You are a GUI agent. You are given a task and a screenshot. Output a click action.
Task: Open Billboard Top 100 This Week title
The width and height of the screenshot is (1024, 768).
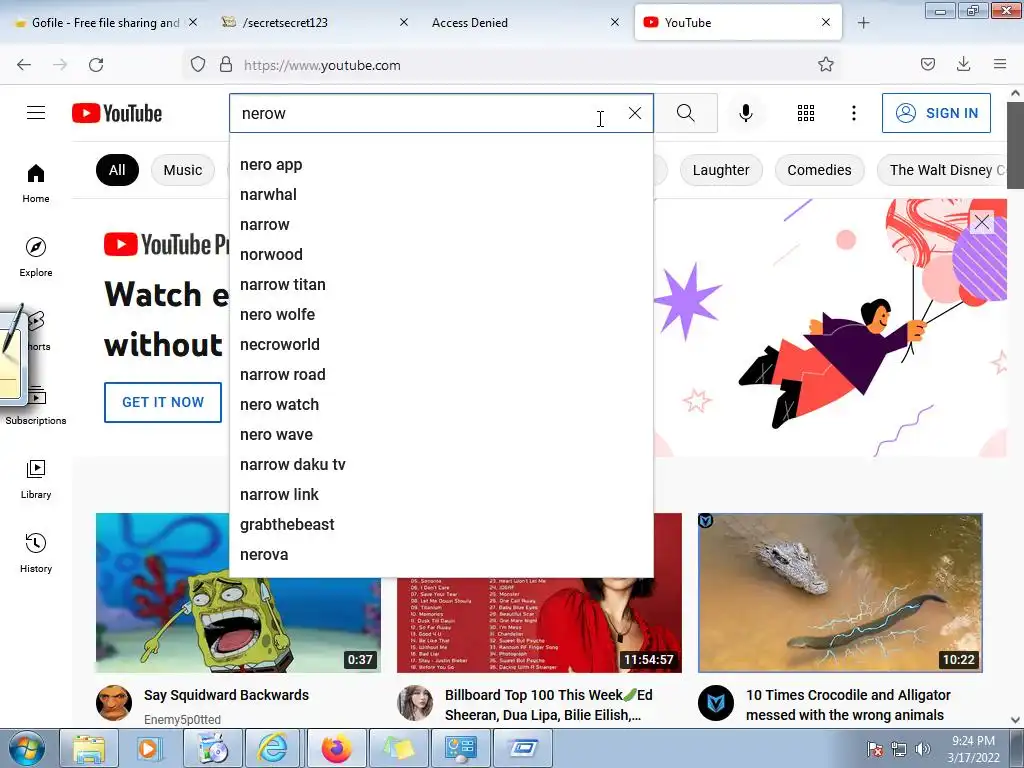[549, 705]
